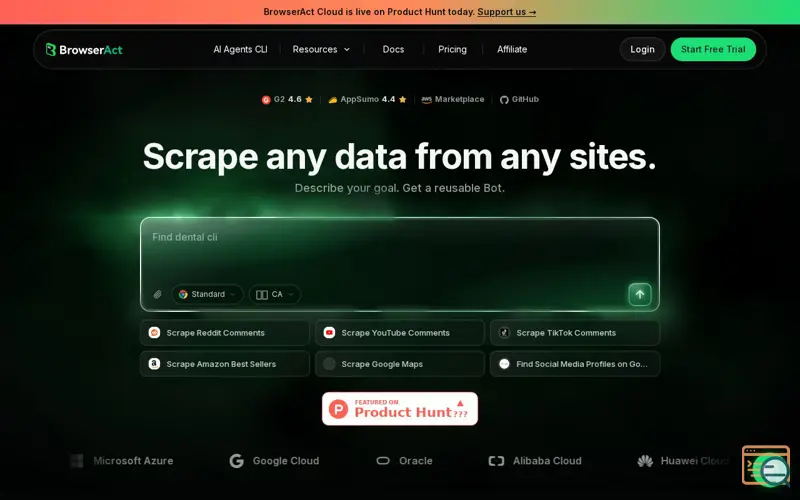Click Start Free Trial
Image resolution: width=800 pixels, height=500 pixels.
point(713,49)
